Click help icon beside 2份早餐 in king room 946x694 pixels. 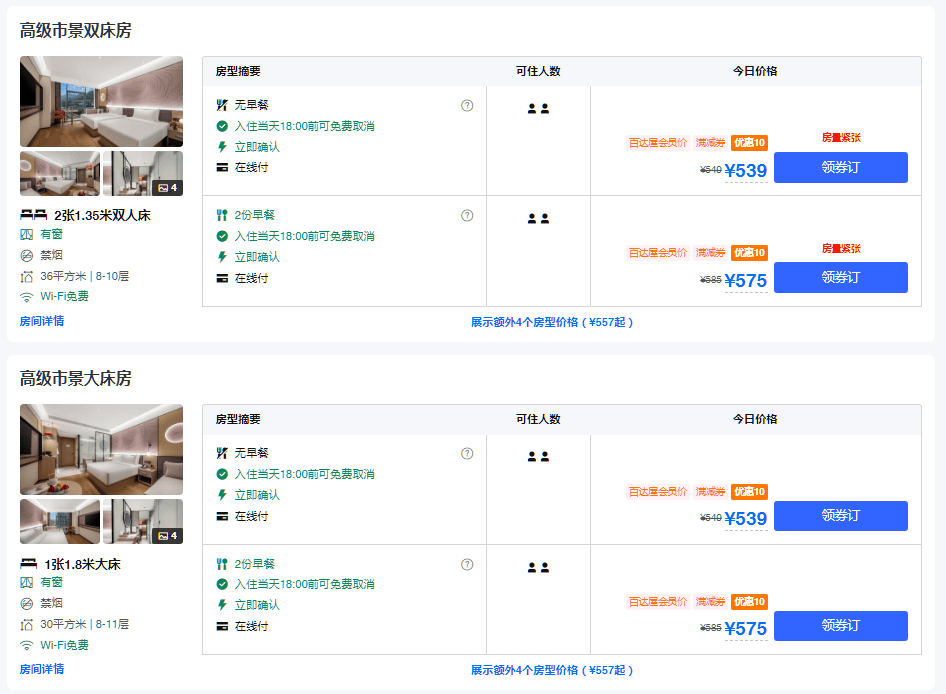click(467, 564)
